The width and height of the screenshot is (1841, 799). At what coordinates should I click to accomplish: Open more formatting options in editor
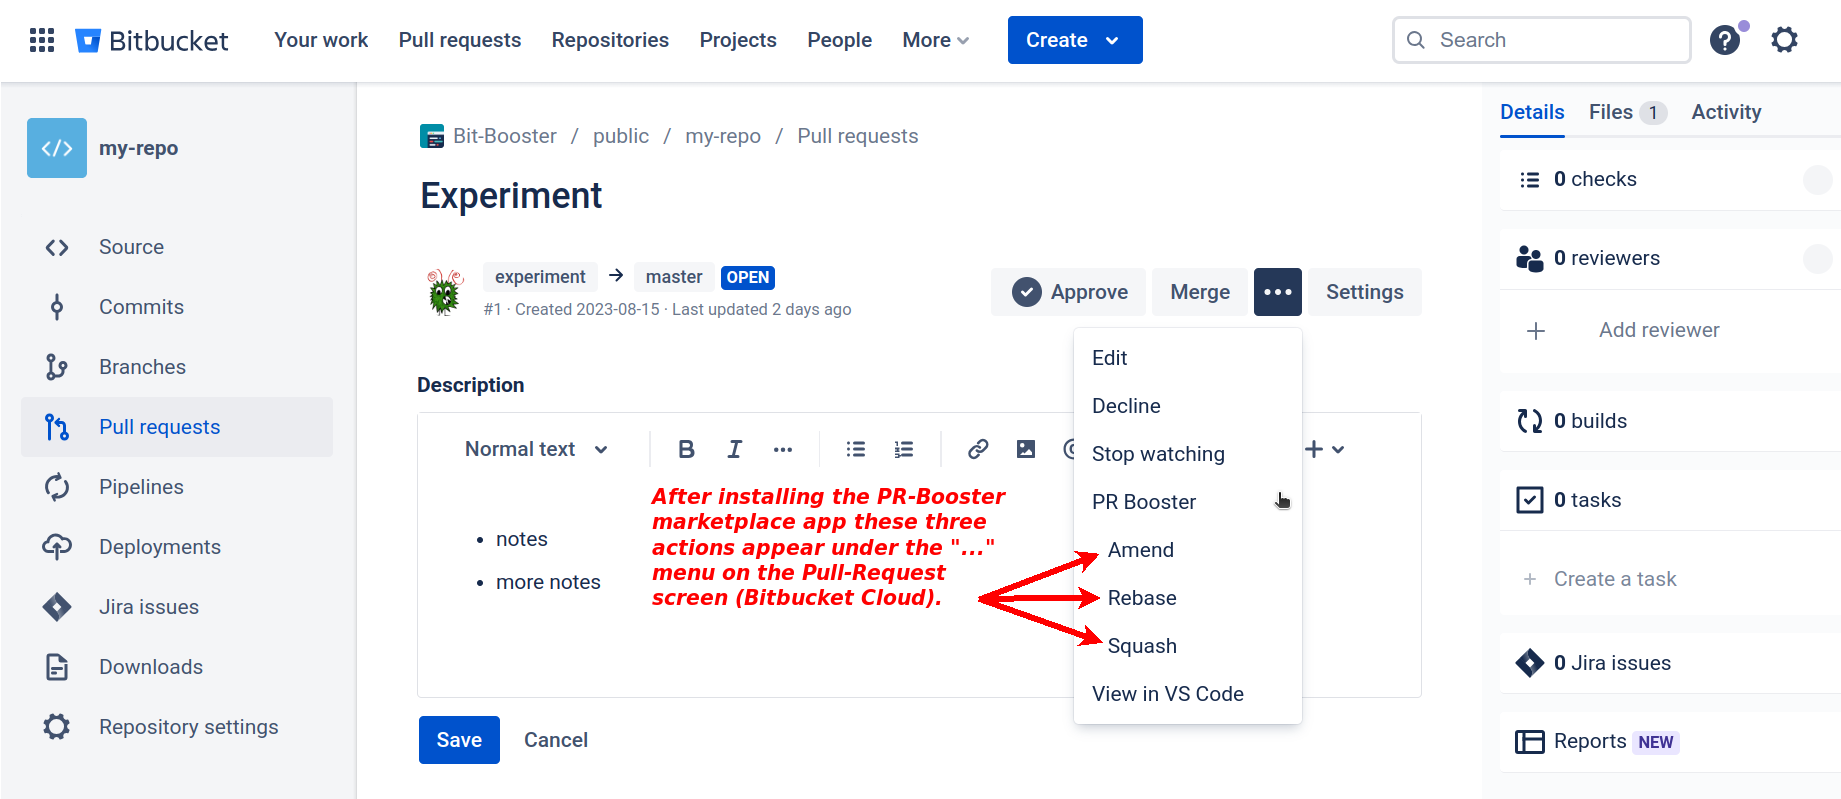click(x=783, y=449)
